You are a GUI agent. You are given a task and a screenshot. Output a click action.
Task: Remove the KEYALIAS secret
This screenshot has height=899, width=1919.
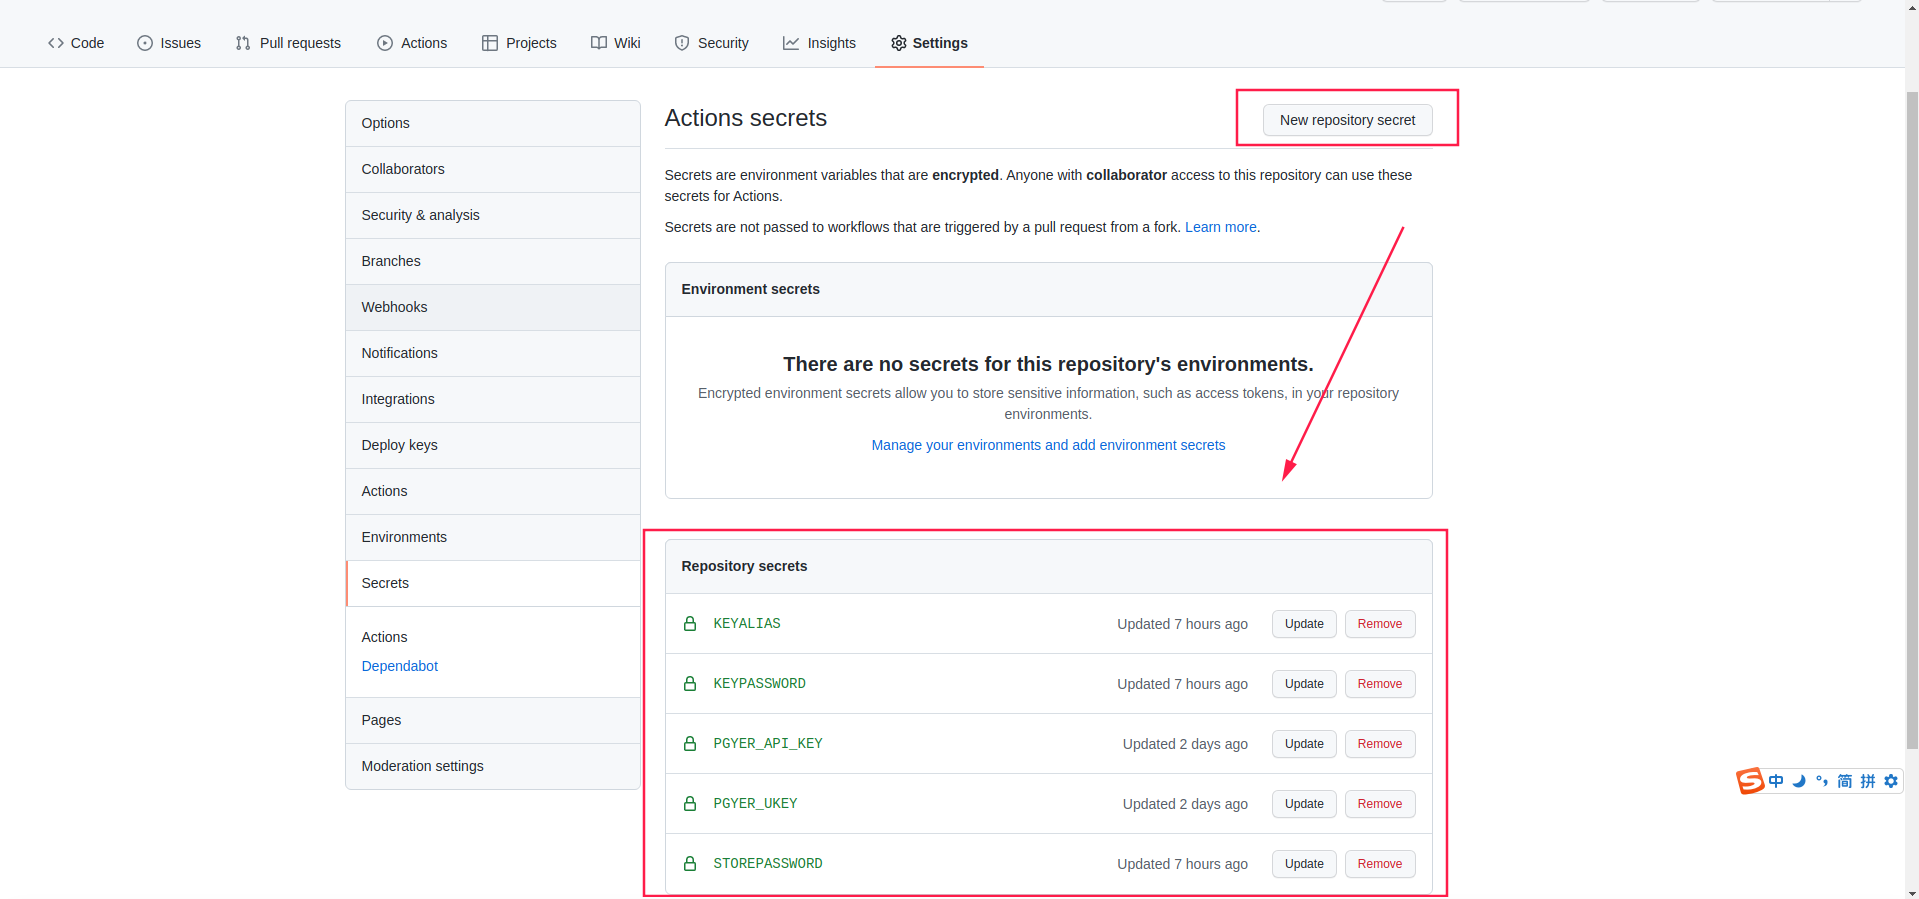1380,624
